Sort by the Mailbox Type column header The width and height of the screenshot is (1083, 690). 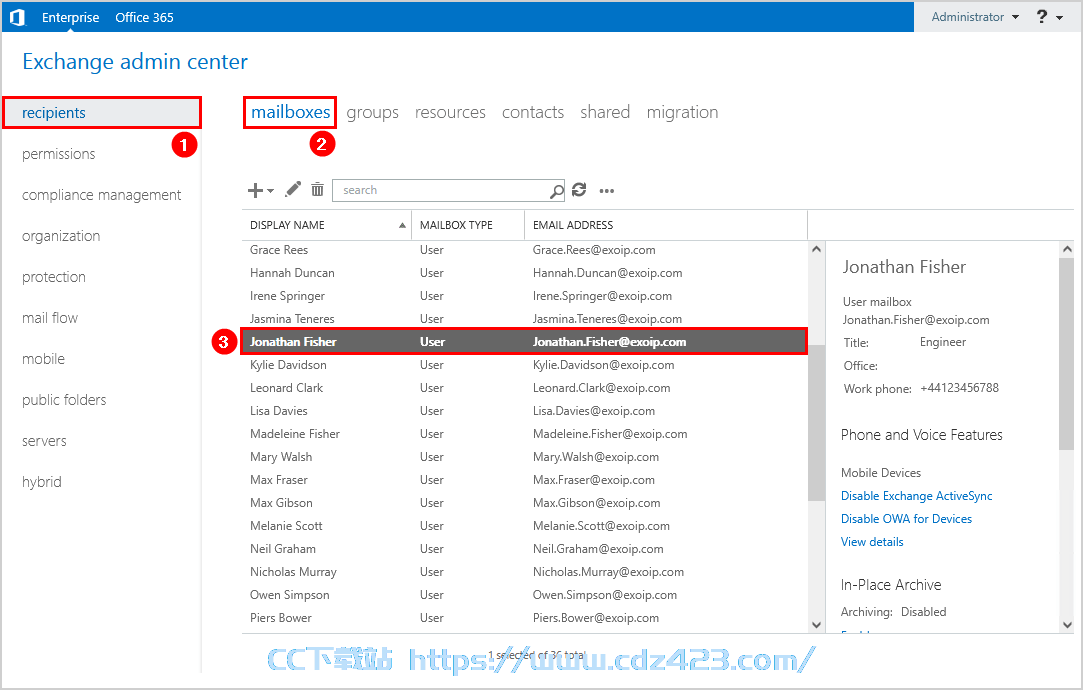coord(468,225)
